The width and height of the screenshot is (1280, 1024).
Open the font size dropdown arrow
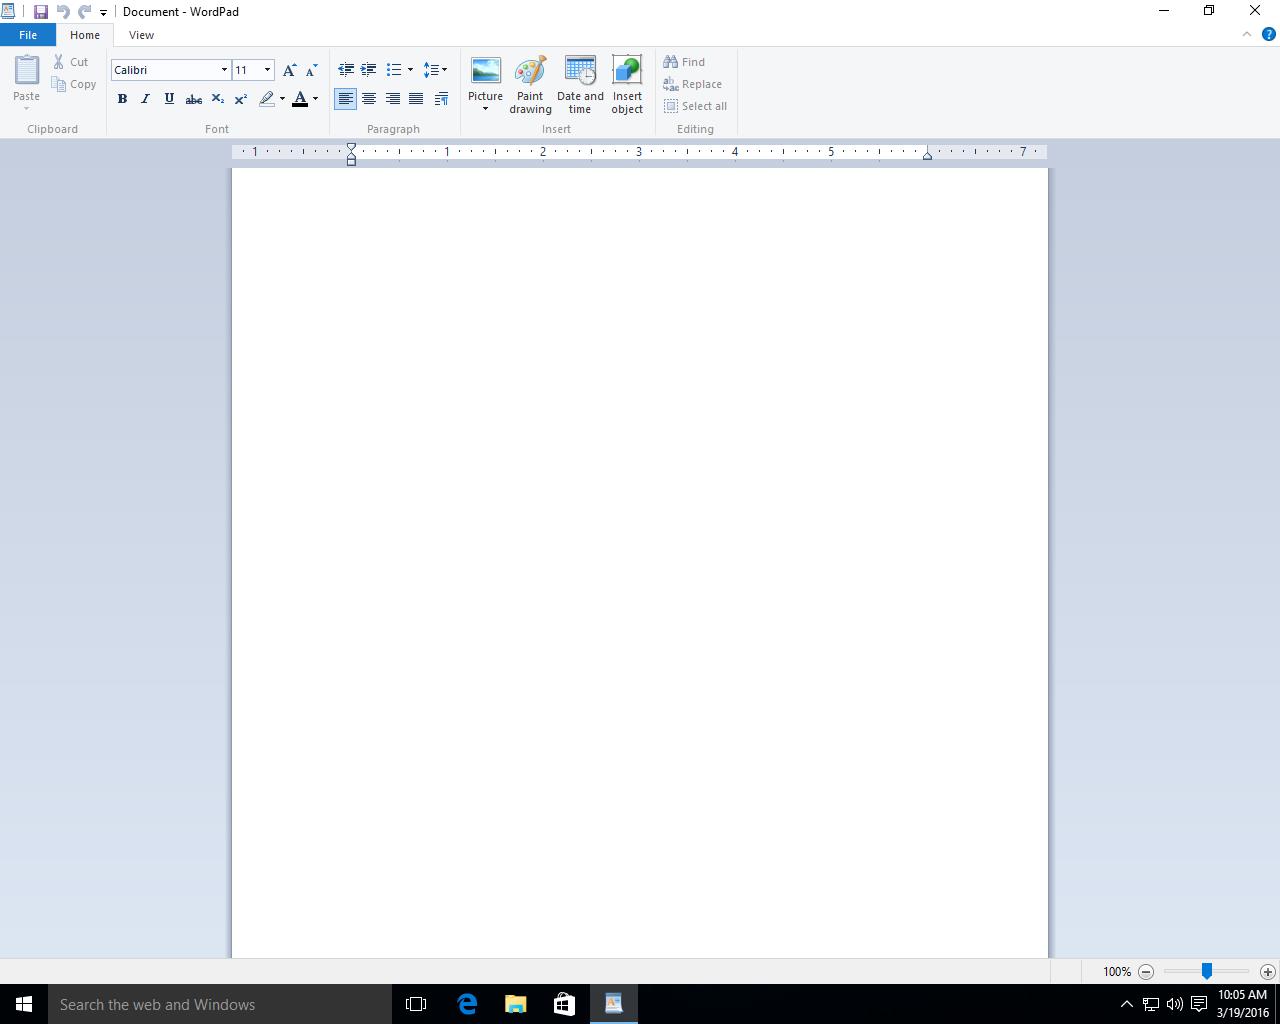coord(267,70)
